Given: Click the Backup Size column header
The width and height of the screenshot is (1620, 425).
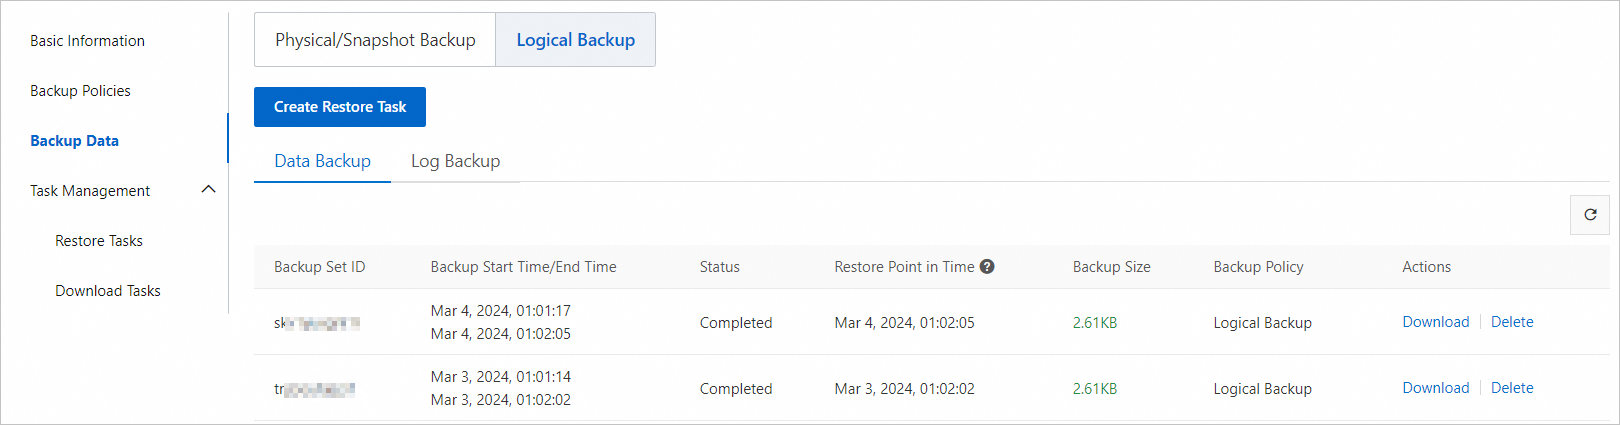Looking at the screenshot, I should tap(1111, 267).
